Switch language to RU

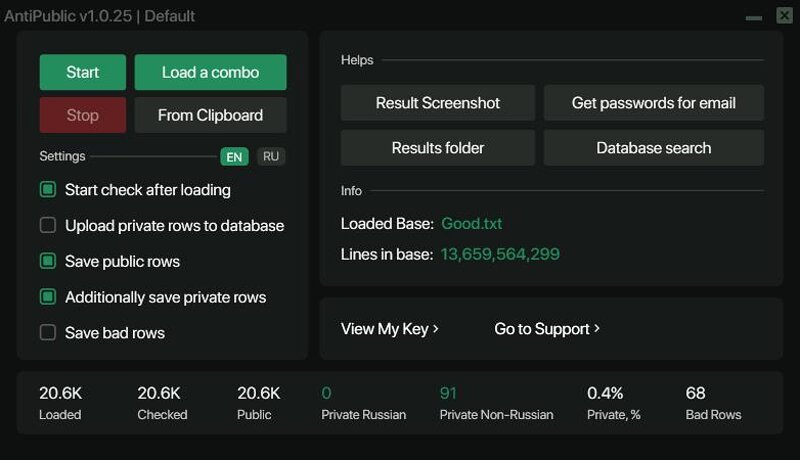coord(271,157)
